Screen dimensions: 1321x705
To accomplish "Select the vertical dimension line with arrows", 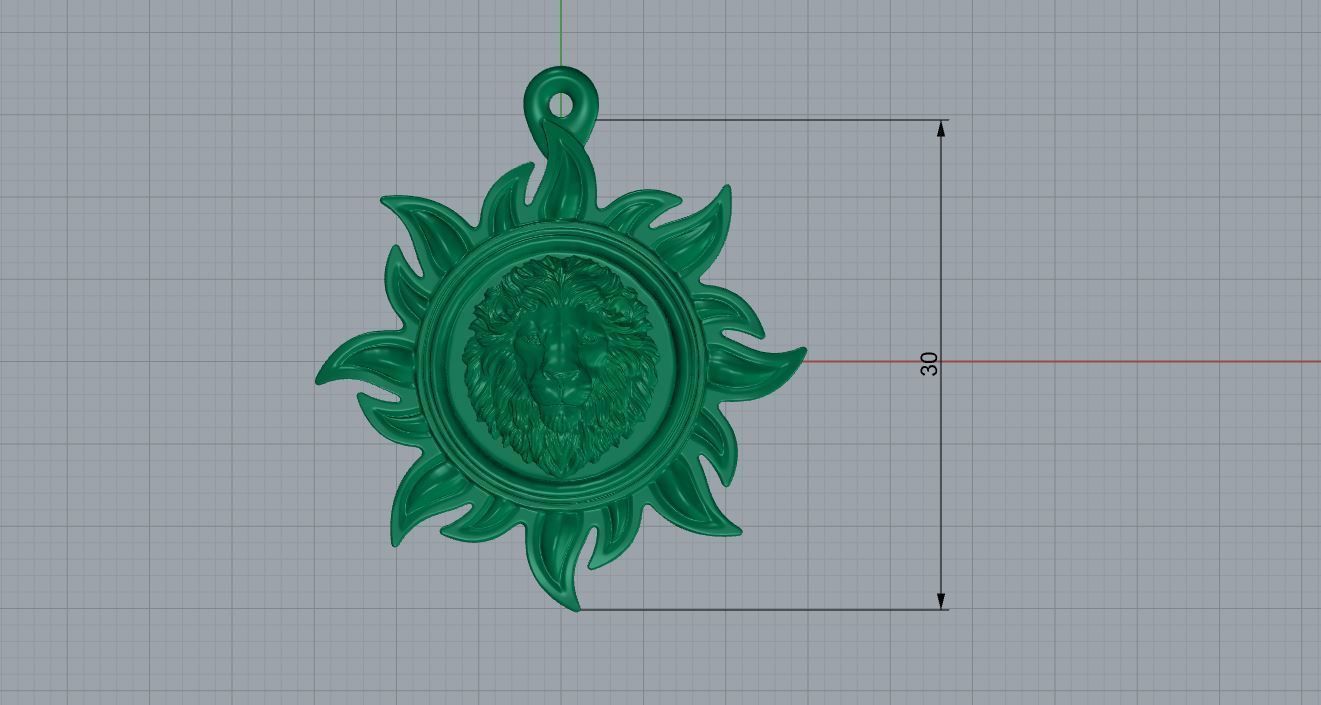I will [x=941, y=365].
